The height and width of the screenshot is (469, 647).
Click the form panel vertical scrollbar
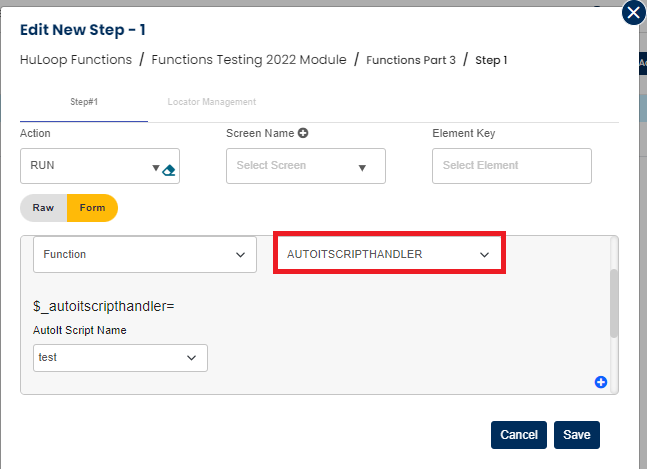pos(614,300)
